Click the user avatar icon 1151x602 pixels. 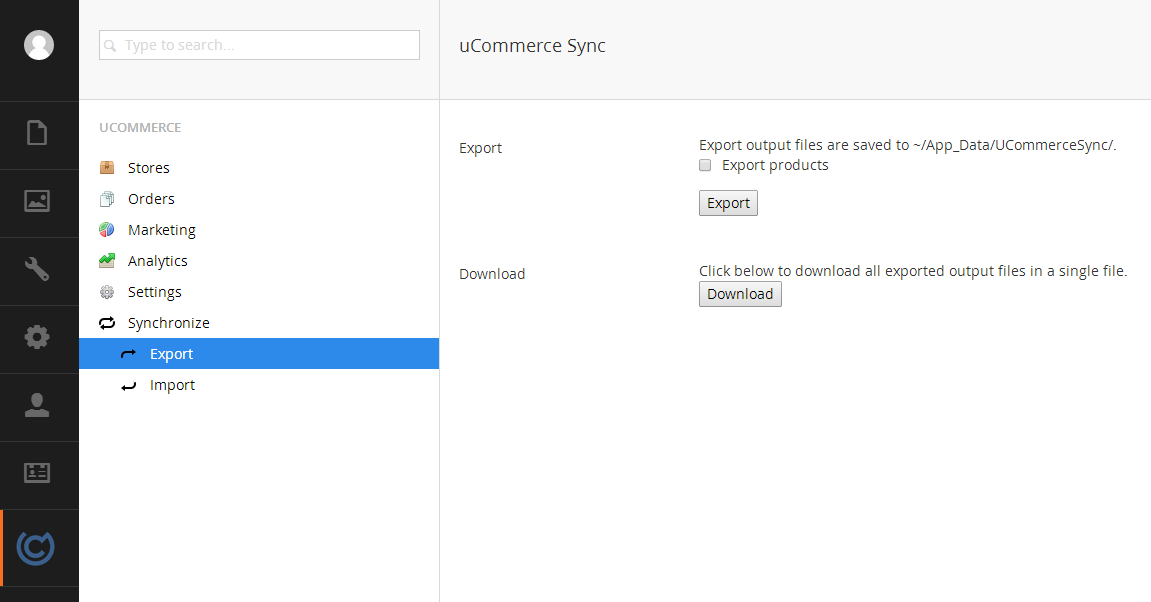click(x=39, y=45)
